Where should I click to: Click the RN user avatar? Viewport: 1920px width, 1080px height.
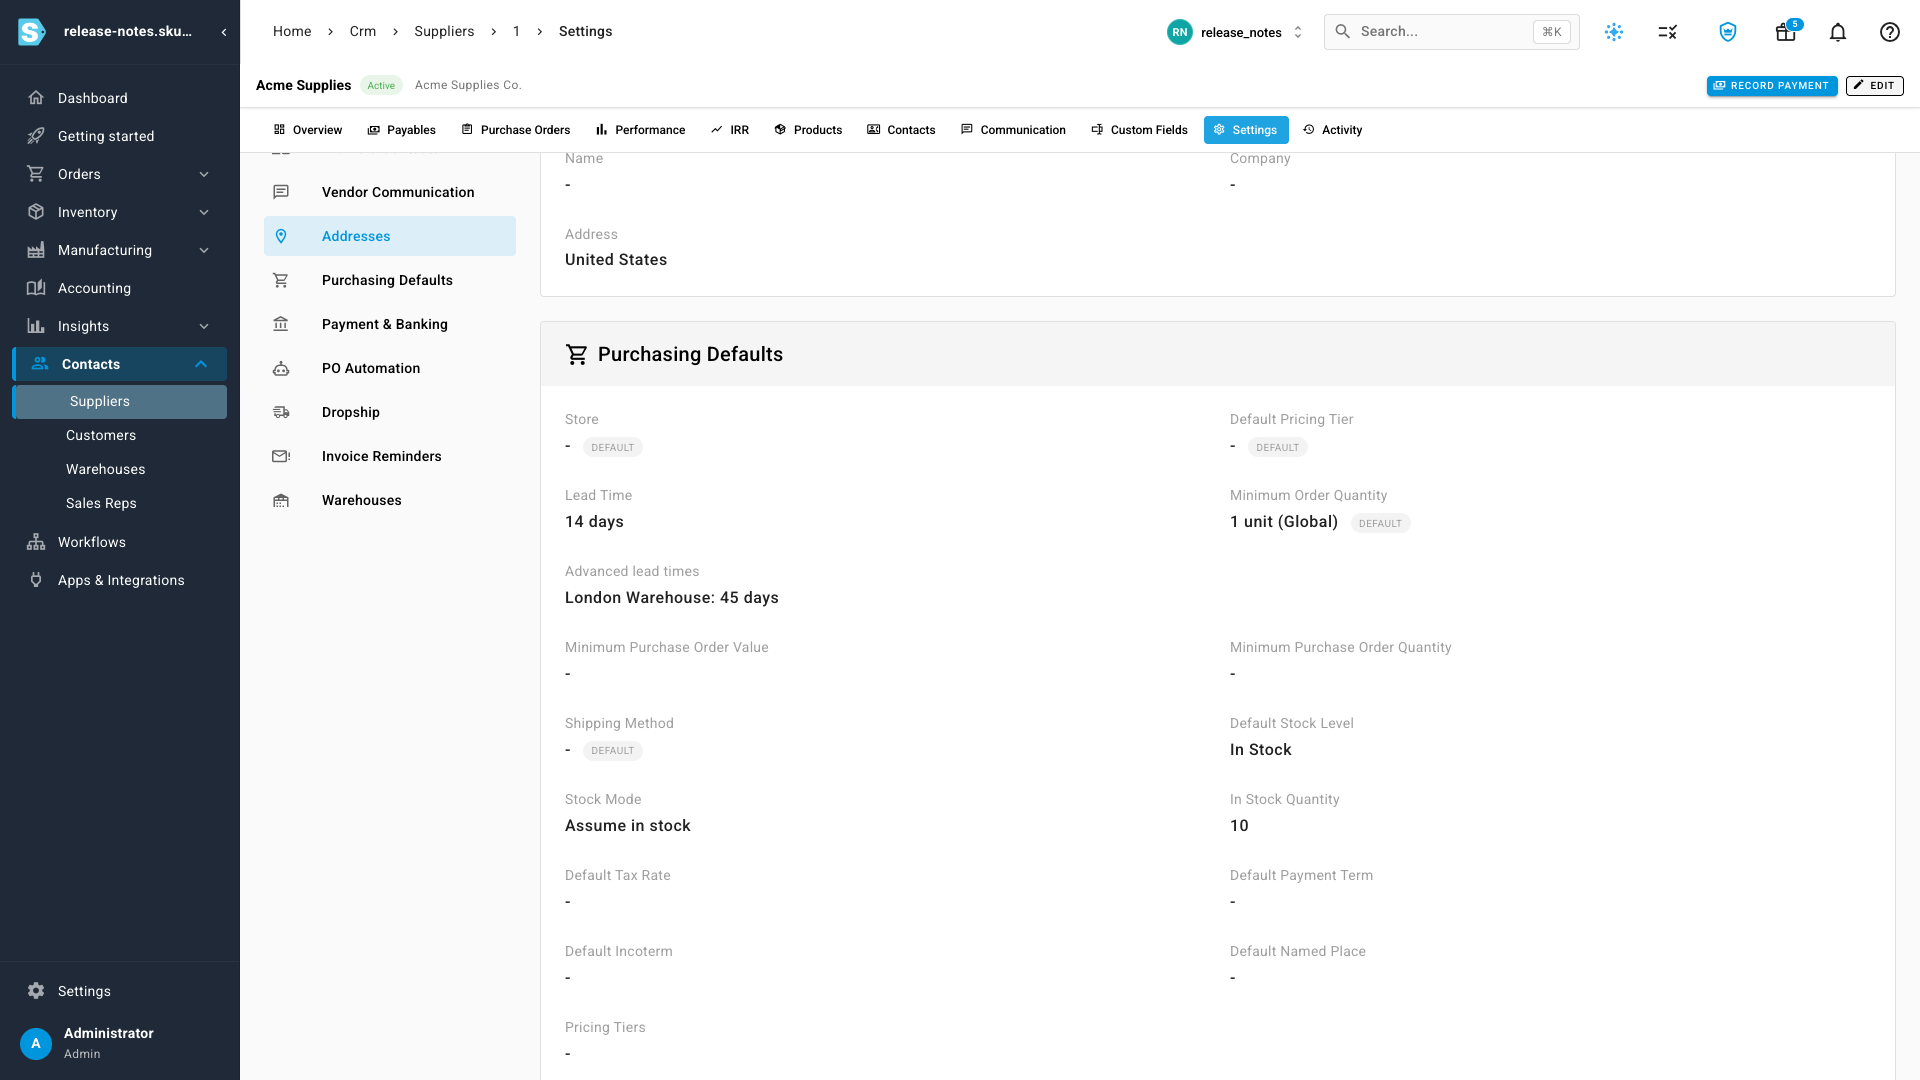[1180, 32]
